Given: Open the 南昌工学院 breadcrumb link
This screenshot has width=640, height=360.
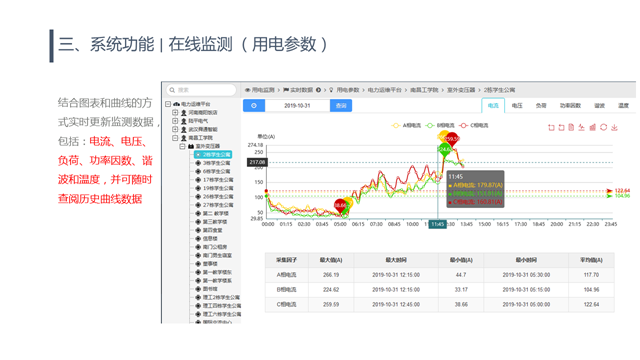Looking at the screenshot, I should (424, 90).
